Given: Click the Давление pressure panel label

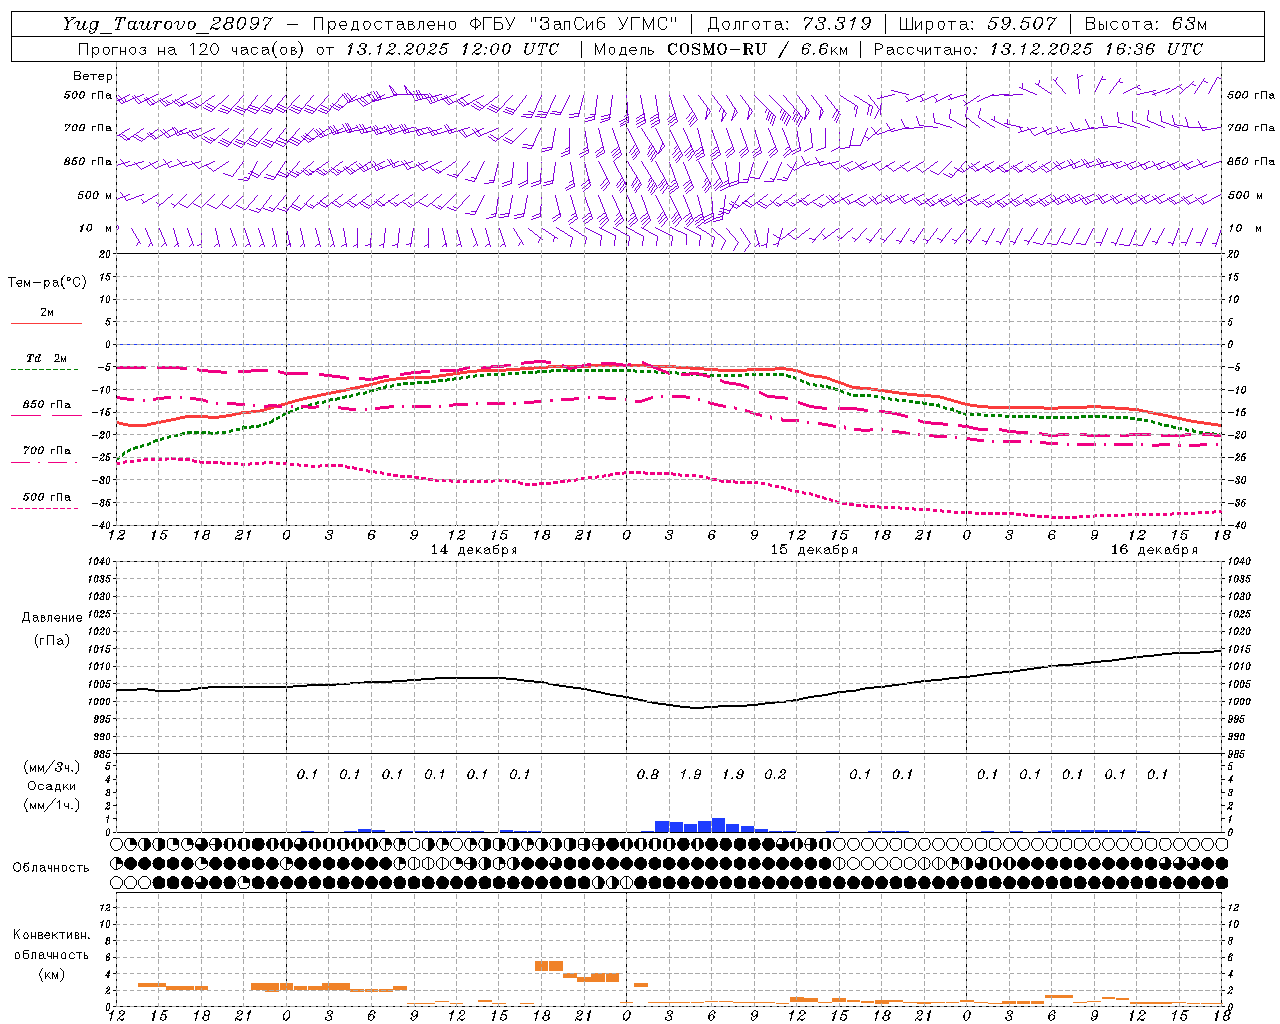Looking at the screenshot, I should tap(52, 618).
